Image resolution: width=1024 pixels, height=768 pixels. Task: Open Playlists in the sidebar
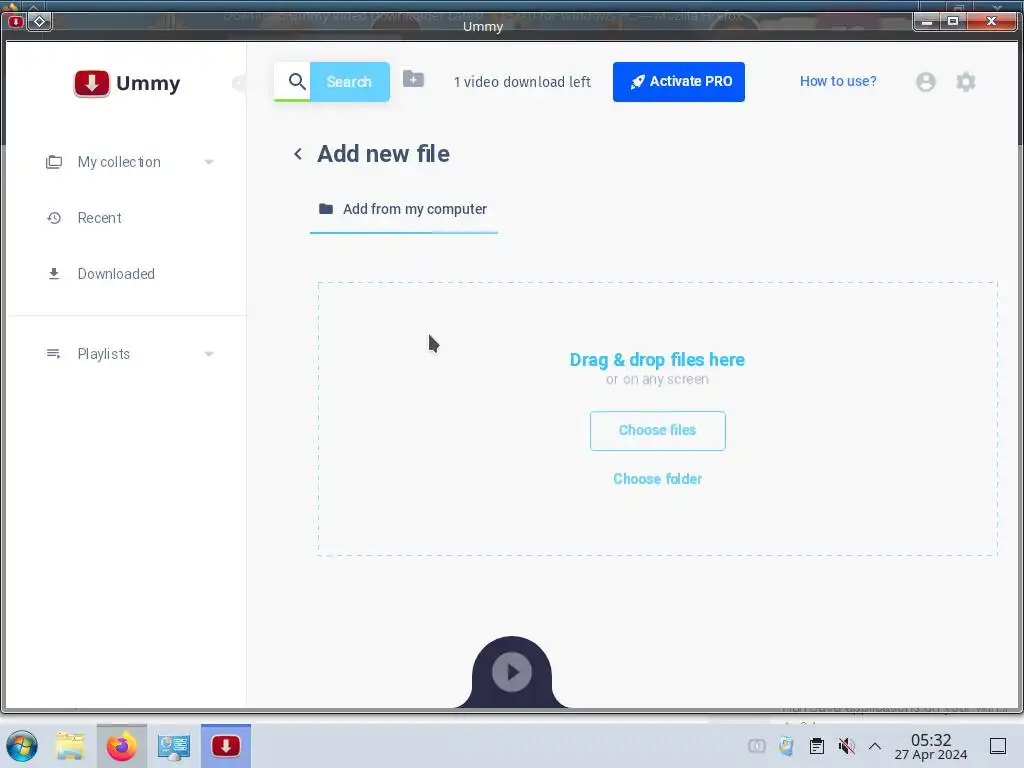(x=103, y=354)
